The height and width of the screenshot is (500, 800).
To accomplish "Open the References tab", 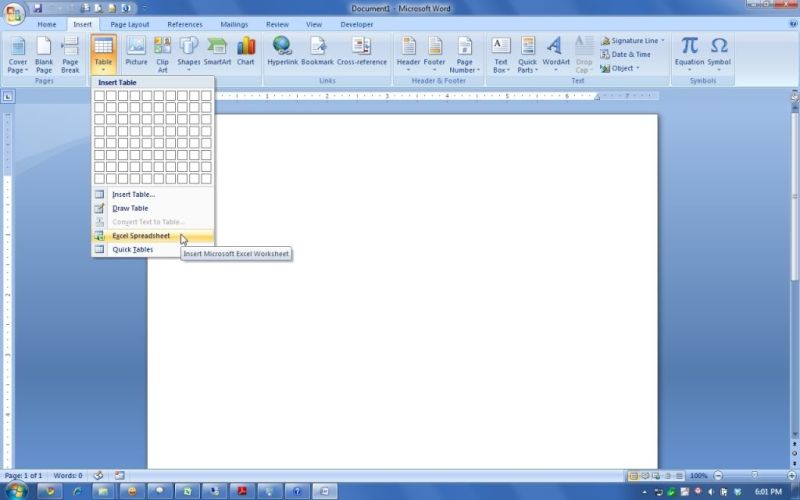I will (185, 24).
